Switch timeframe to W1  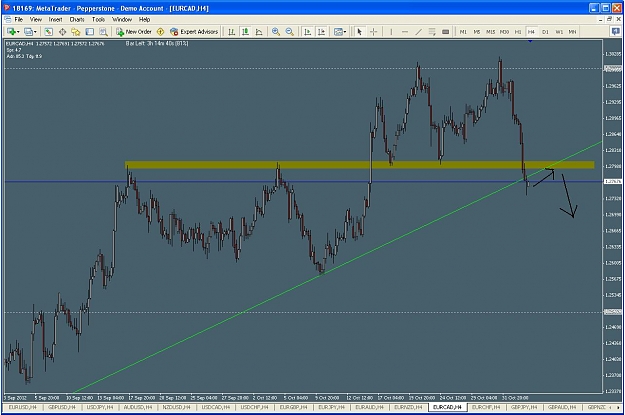[559, 32]
